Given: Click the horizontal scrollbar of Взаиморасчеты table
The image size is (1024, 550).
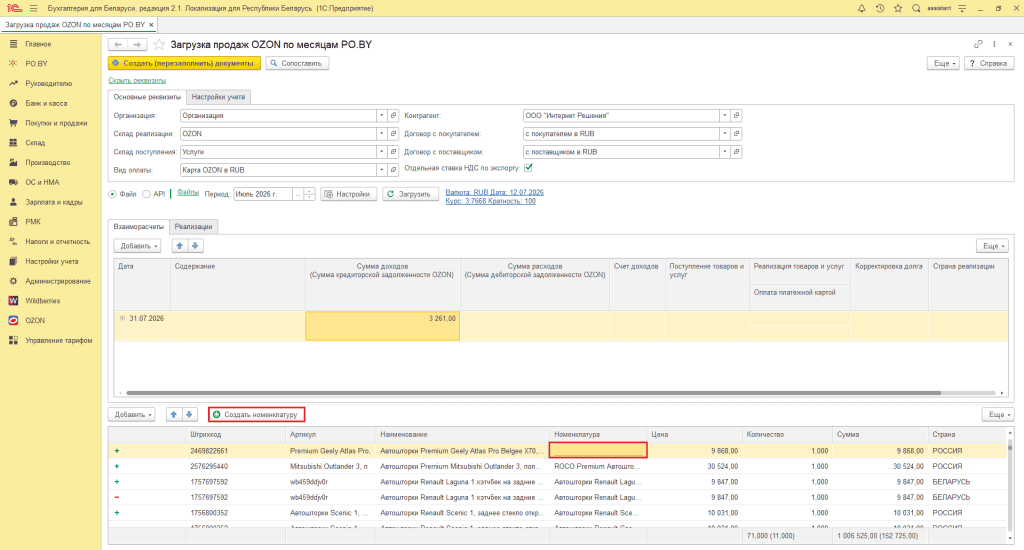Looking at the screenshot, I should point(533,393).
